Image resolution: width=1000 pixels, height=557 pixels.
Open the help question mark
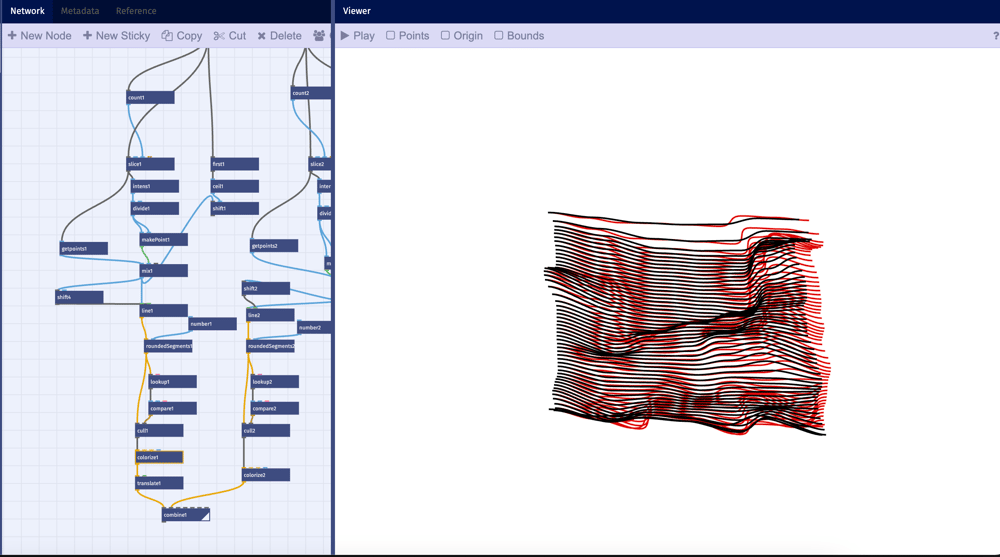[996, 36]
